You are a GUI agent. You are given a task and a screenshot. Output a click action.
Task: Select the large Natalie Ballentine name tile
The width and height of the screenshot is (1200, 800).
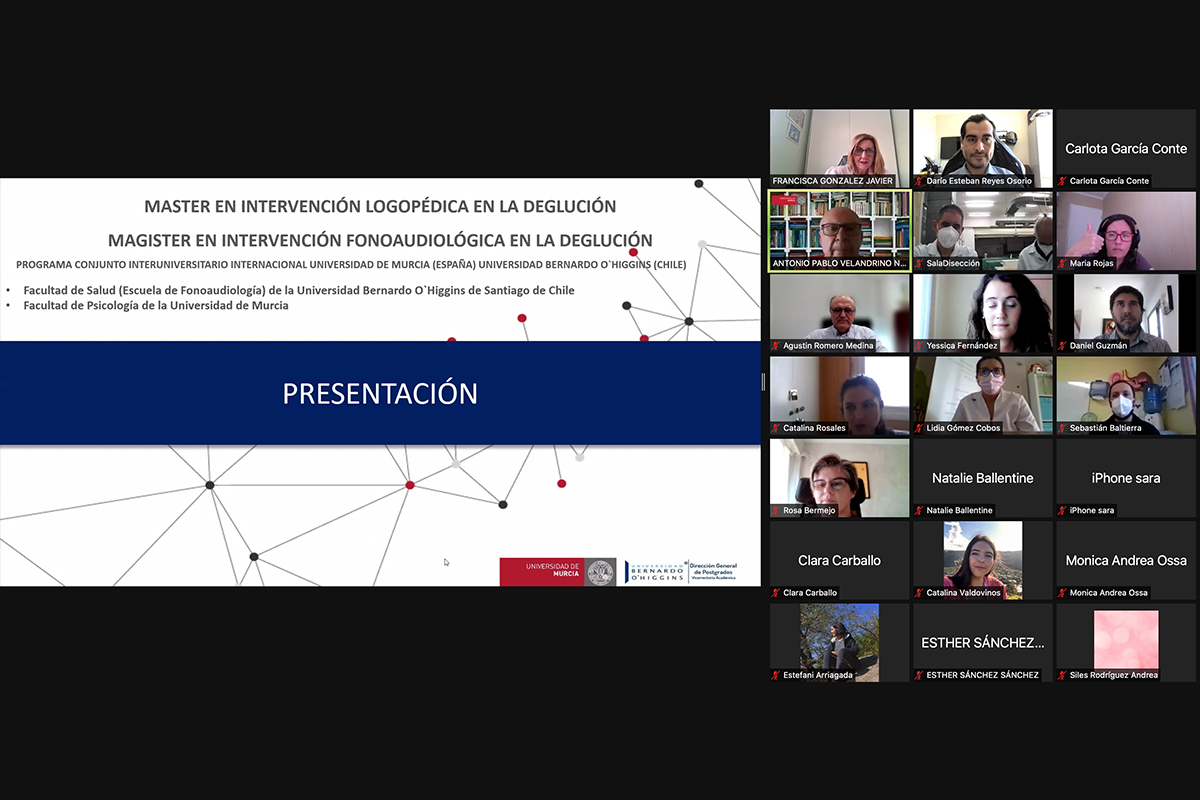point(983,478)
